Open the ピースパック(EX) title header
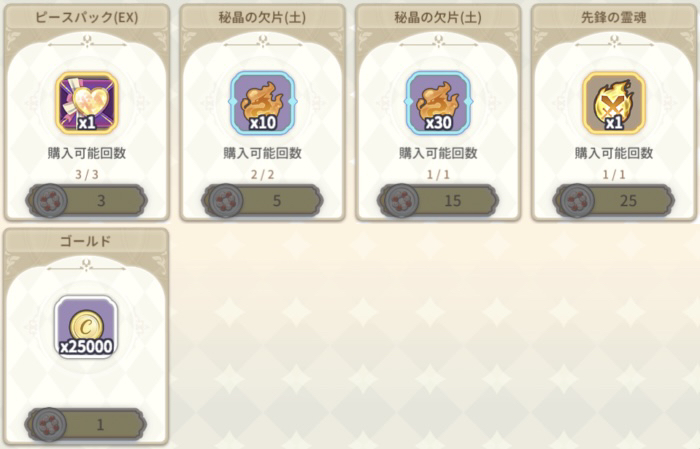700x449 pixels. click(x=87, y=17)
